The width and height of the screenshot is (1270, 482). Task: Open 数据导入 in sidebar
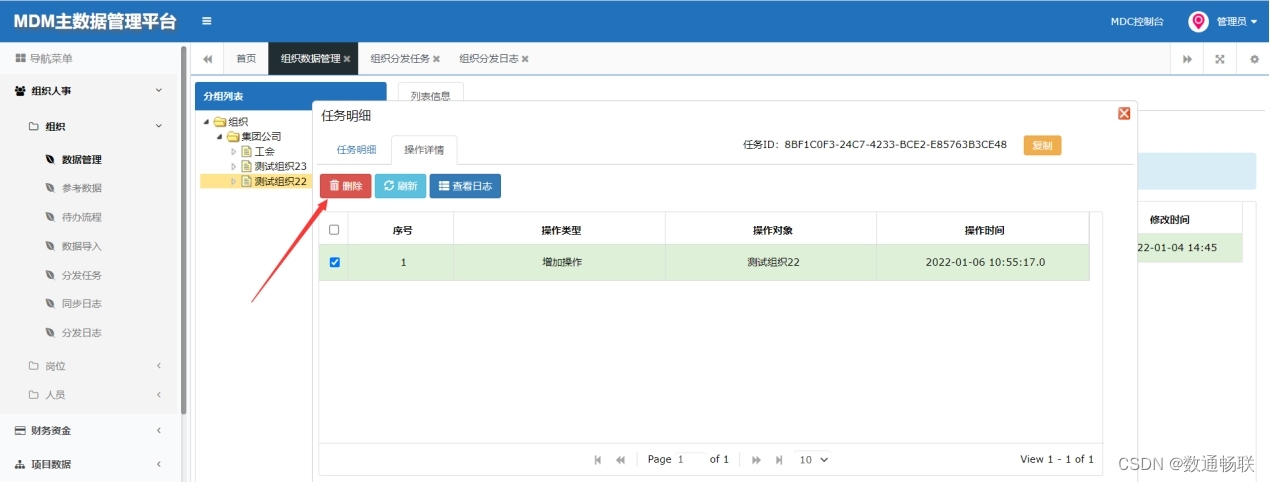(82, 246)
